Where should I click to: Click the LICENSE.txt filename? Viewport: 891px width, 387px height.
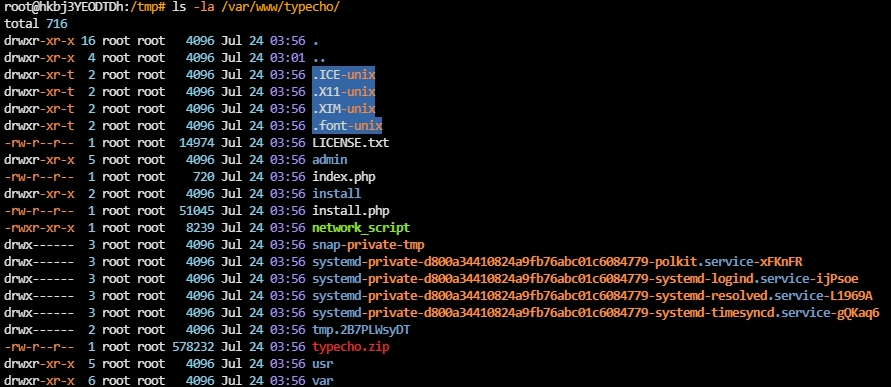pos(351,143)
